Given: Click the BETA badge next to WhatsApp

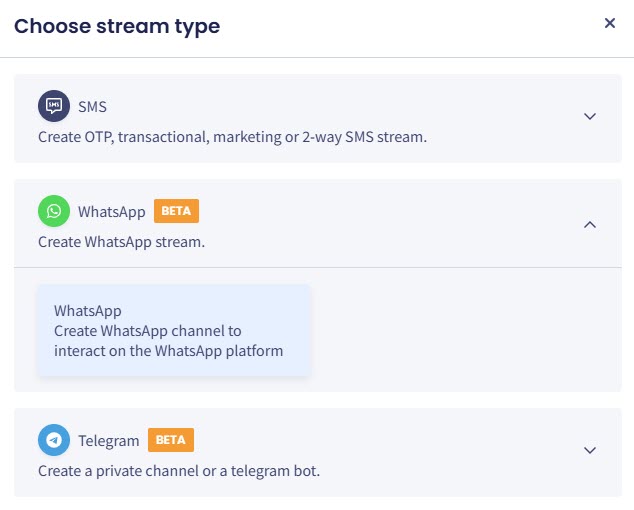Looking at the screenshot, I should [x=176, y=211].
